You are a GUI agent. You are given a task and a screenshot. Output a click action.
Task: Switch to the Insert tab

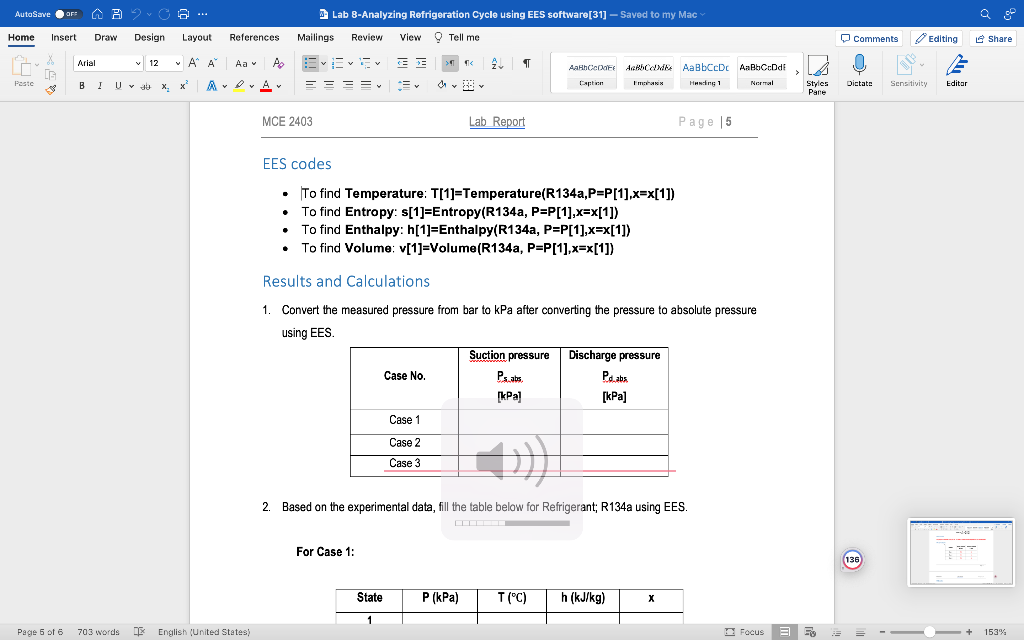coord(63,37)
